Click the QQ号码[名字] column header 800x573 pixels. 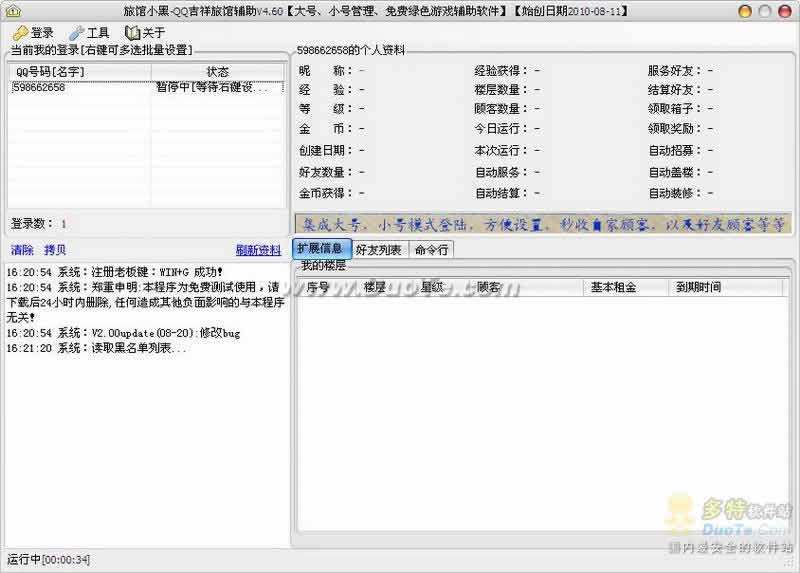[80, 72]
